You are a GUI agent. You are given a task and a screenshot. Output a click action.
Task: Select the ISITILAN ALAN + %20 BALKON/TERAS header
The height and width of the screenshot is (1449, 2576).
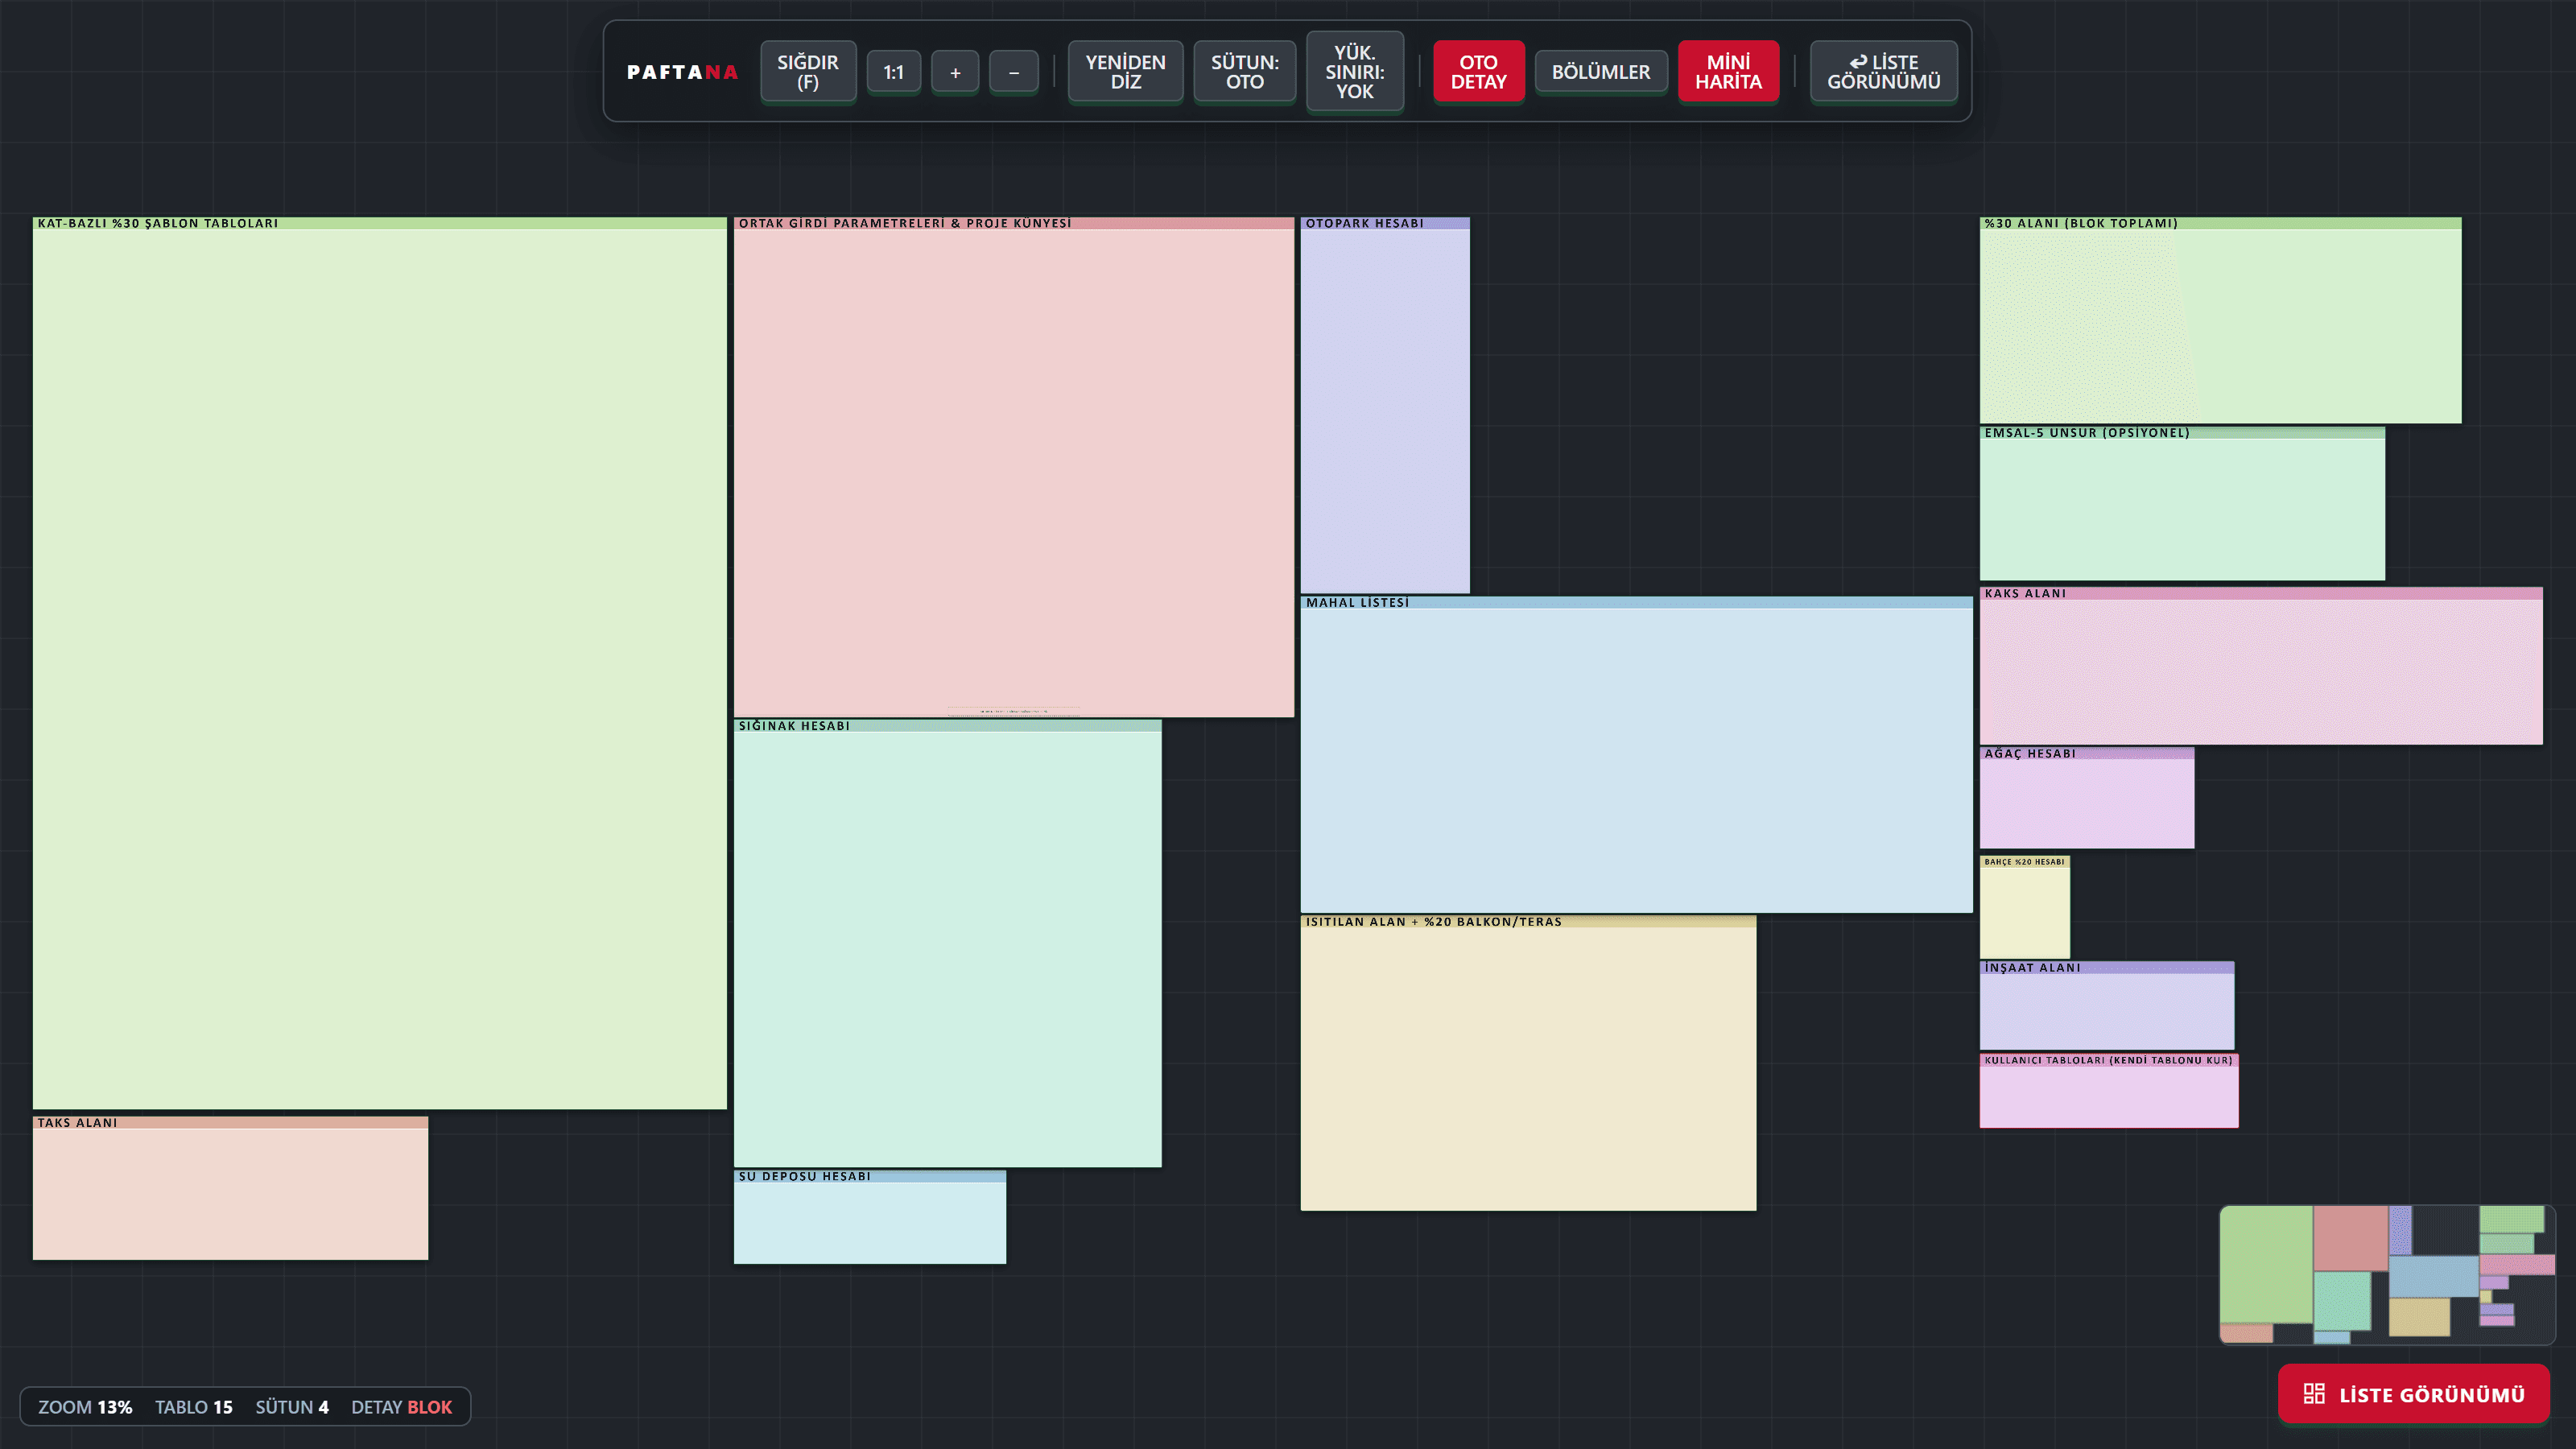pos(1528,922)
